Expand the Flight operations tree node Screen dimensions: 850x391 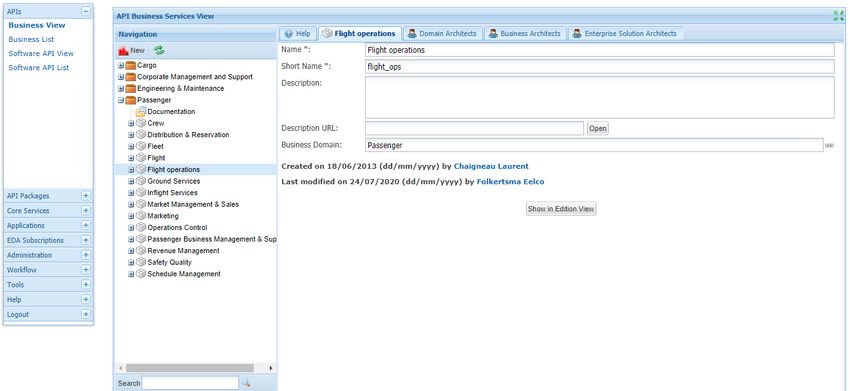click(131, 170)
